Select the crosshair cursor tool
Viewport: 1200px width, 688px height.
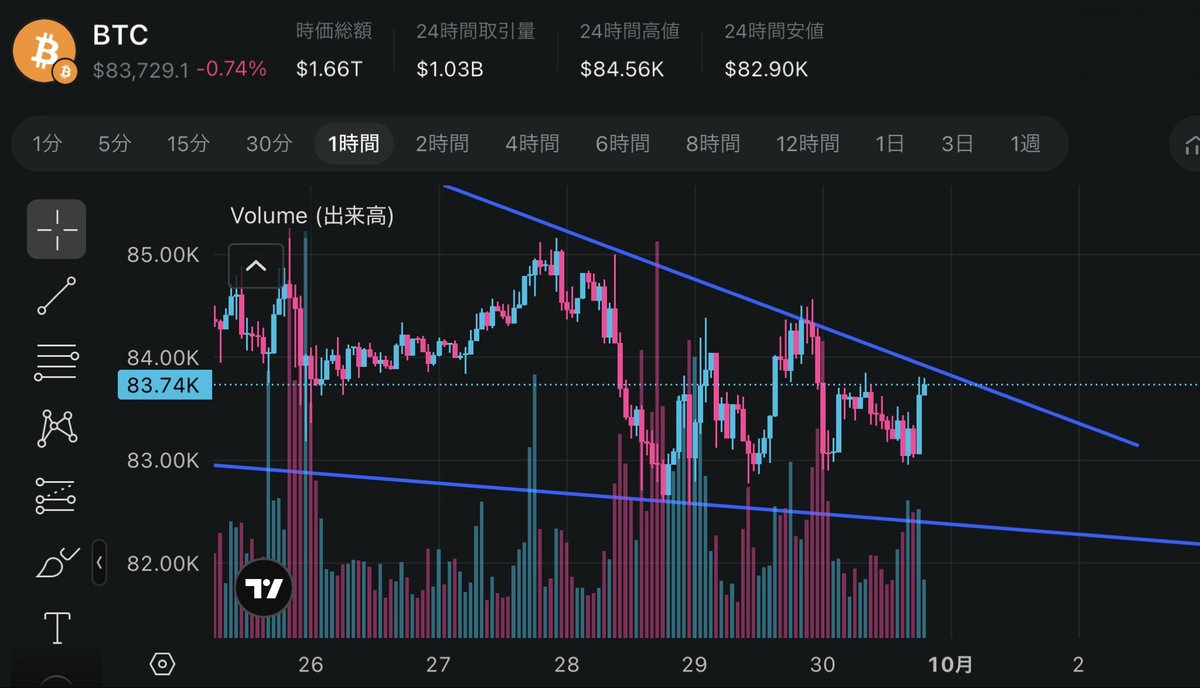(x=56, y=229)
